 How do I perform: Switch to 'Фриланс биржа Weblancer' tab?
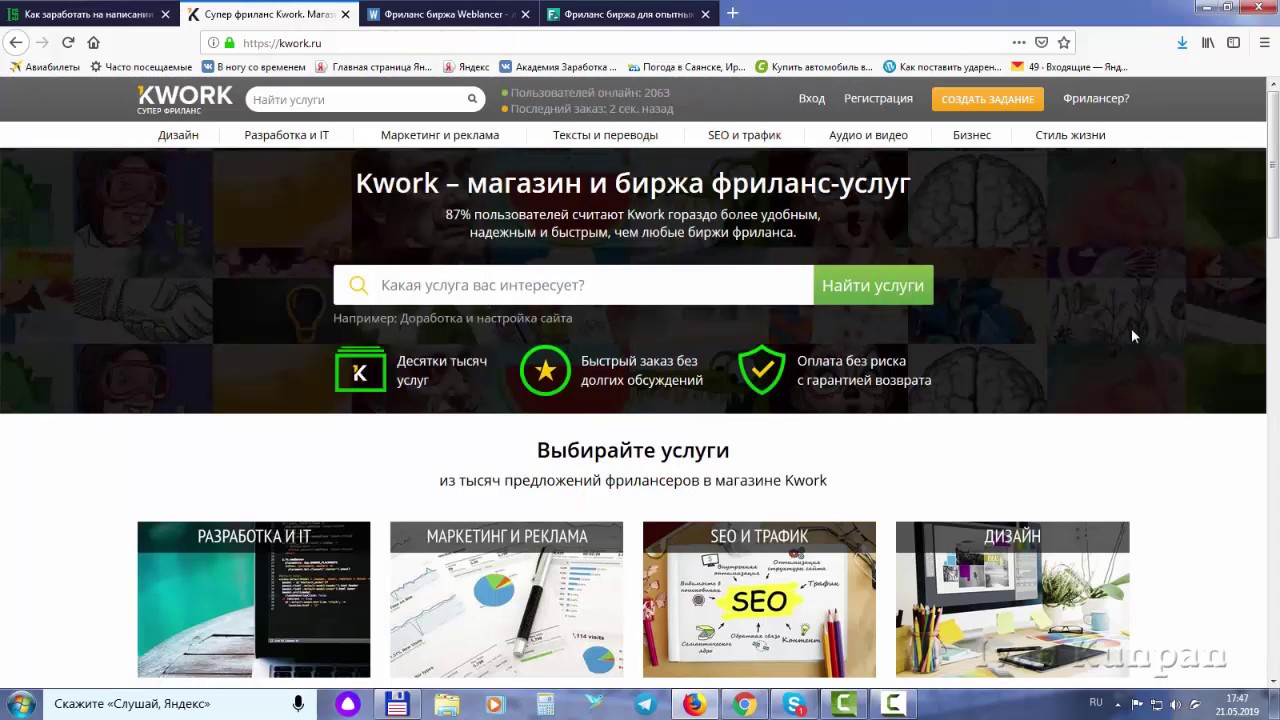[450, 14]
